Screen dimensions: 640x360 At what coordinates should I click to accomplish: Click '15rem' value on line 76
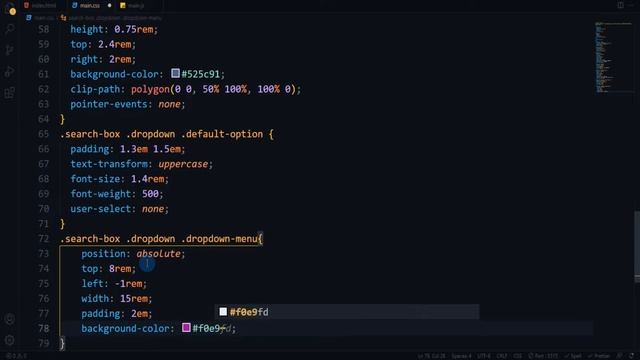[x=133, y=299]
